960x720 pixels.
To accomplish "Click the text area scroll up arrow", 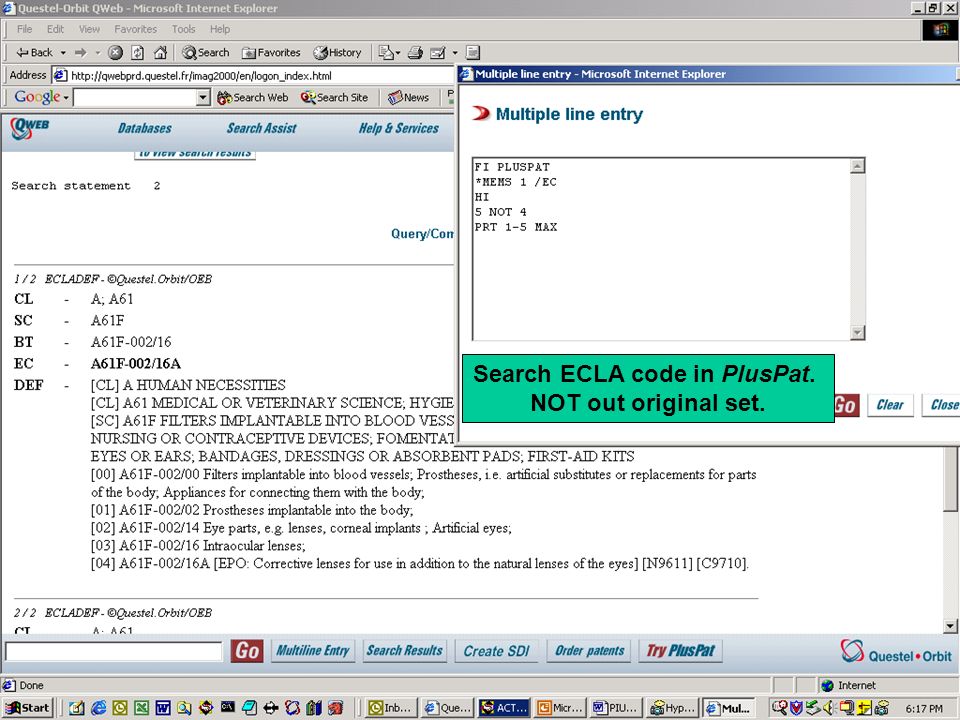I will (x=858, y=165).
